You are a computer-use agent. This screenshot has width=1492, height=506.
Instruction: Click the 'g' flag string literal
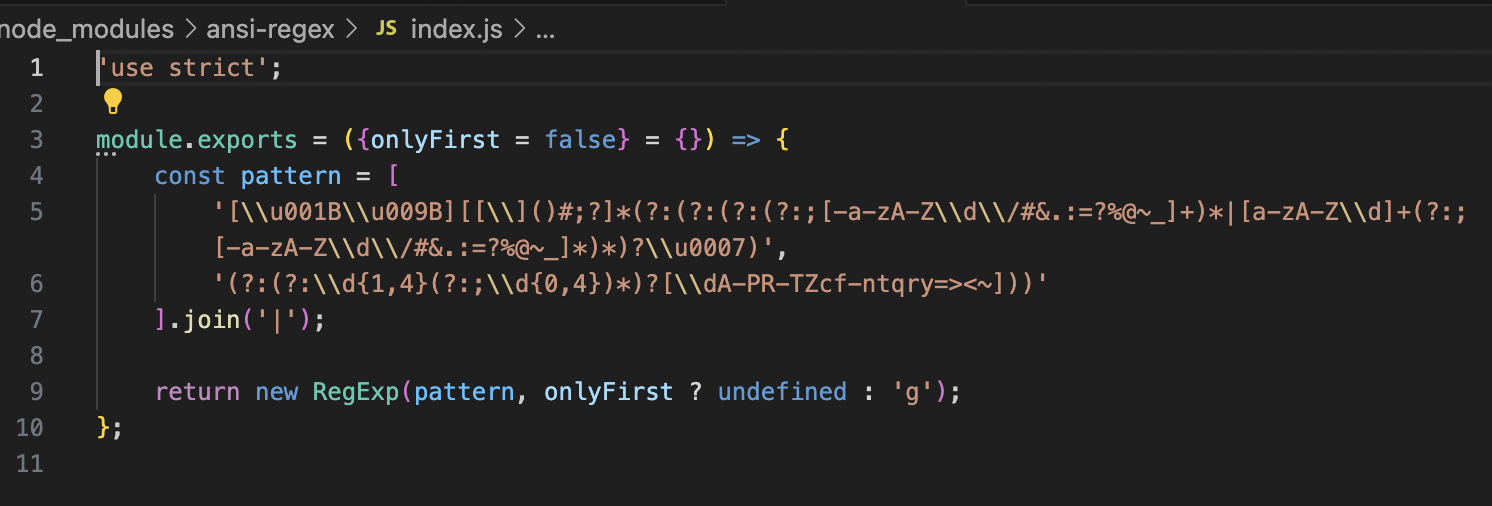912,391
